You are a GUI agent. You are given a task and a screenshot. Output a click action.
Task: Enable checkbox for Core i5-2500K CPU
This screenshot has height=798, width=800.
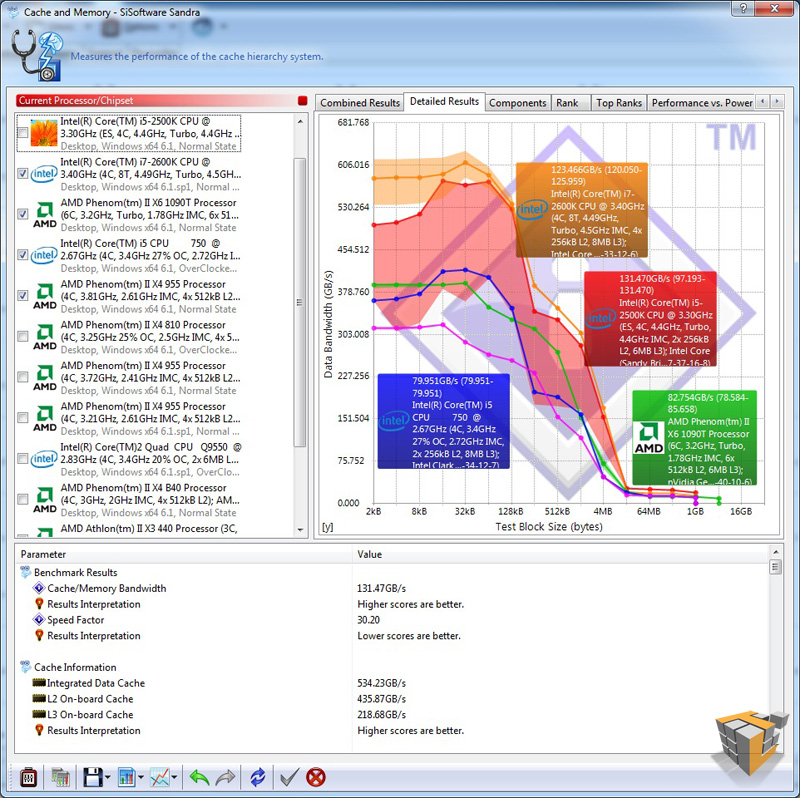pos(22,133)
